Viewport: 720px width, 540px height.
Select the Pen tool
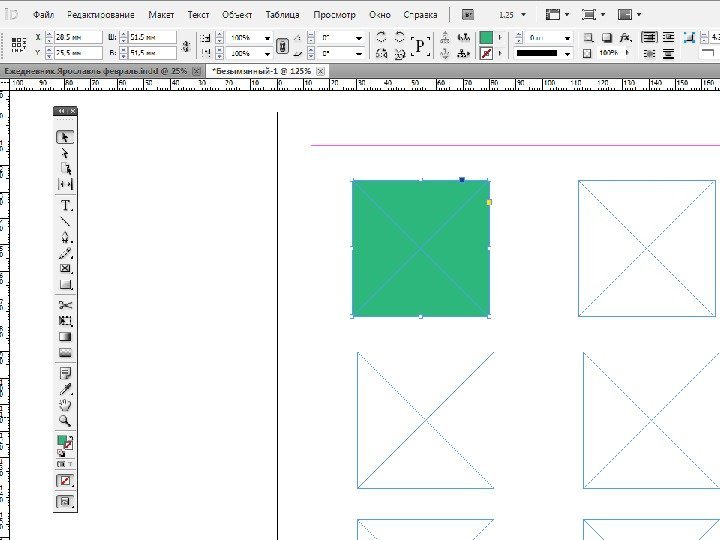pyautogui.click(x=65, y=237)
